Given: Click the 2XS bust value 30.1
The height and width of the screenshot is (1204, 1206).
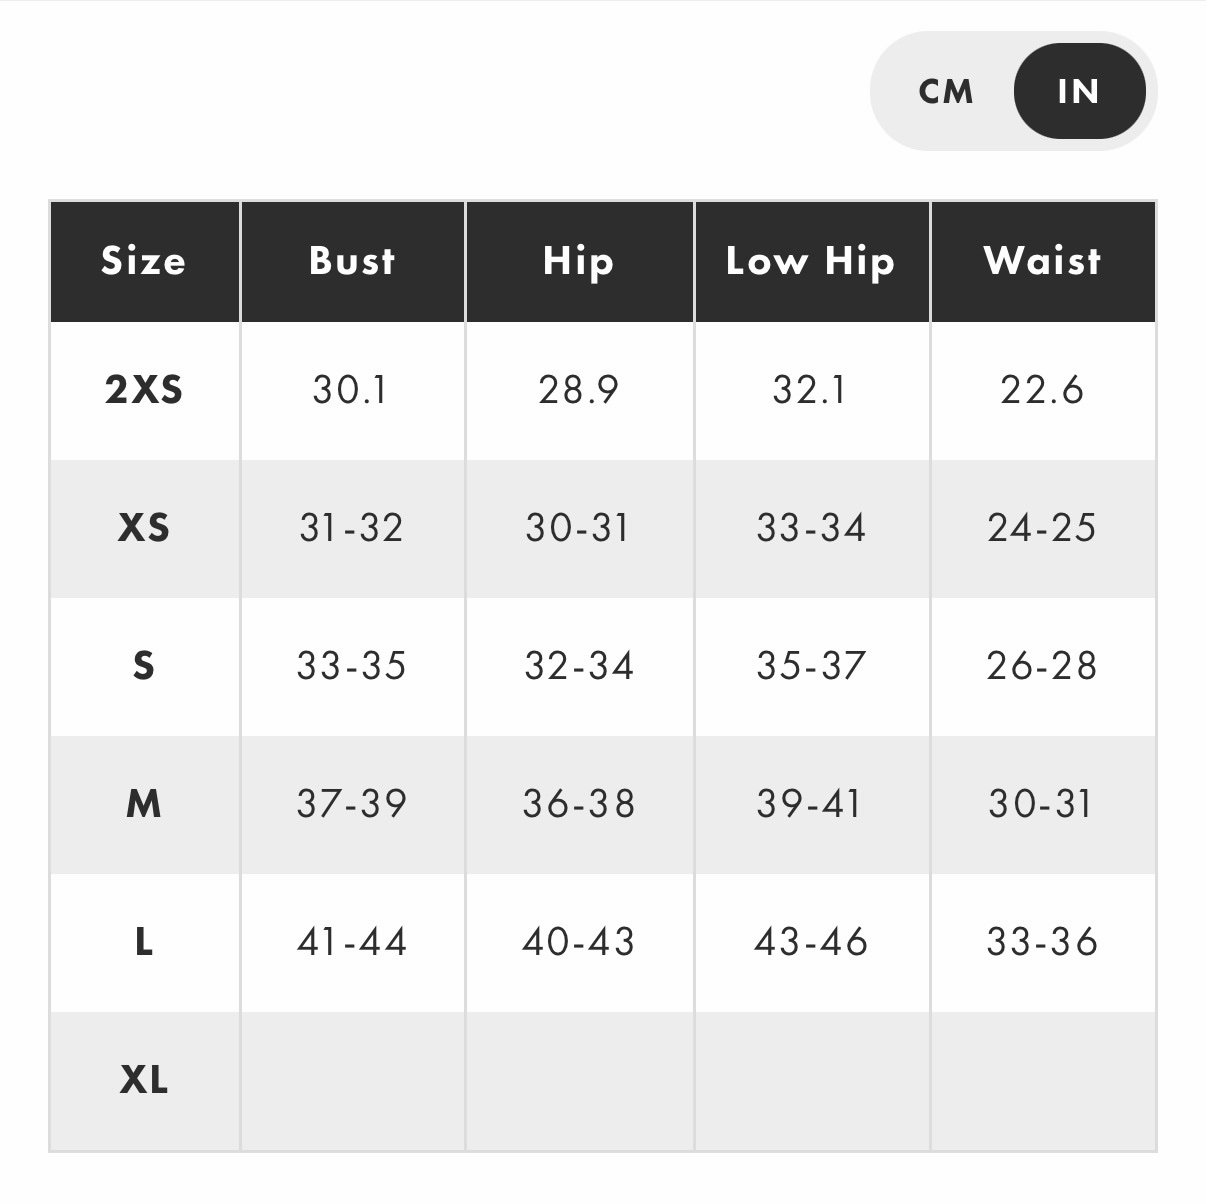Looking at the screenshot, I should point(350,390).
